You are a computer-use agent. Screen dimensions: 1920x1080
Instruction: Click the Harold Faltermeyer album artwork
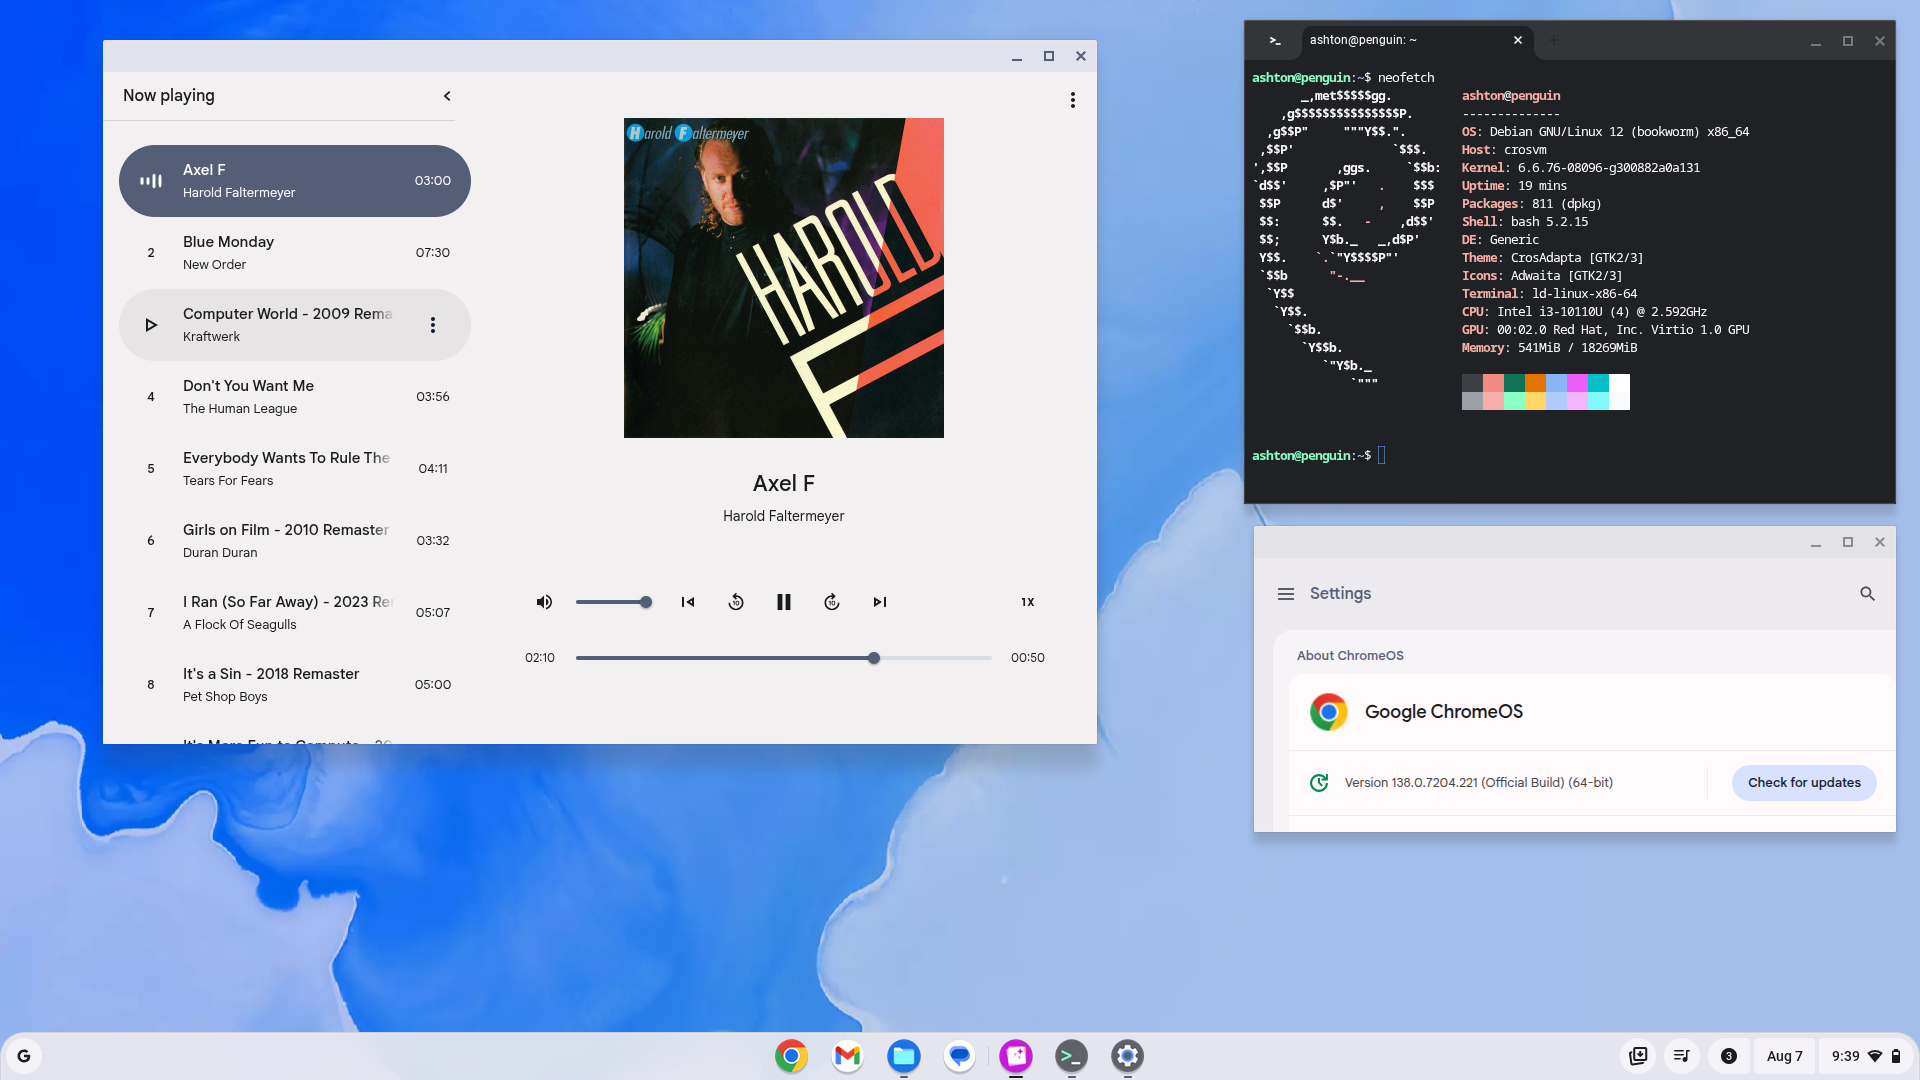[x=784, y=278]
